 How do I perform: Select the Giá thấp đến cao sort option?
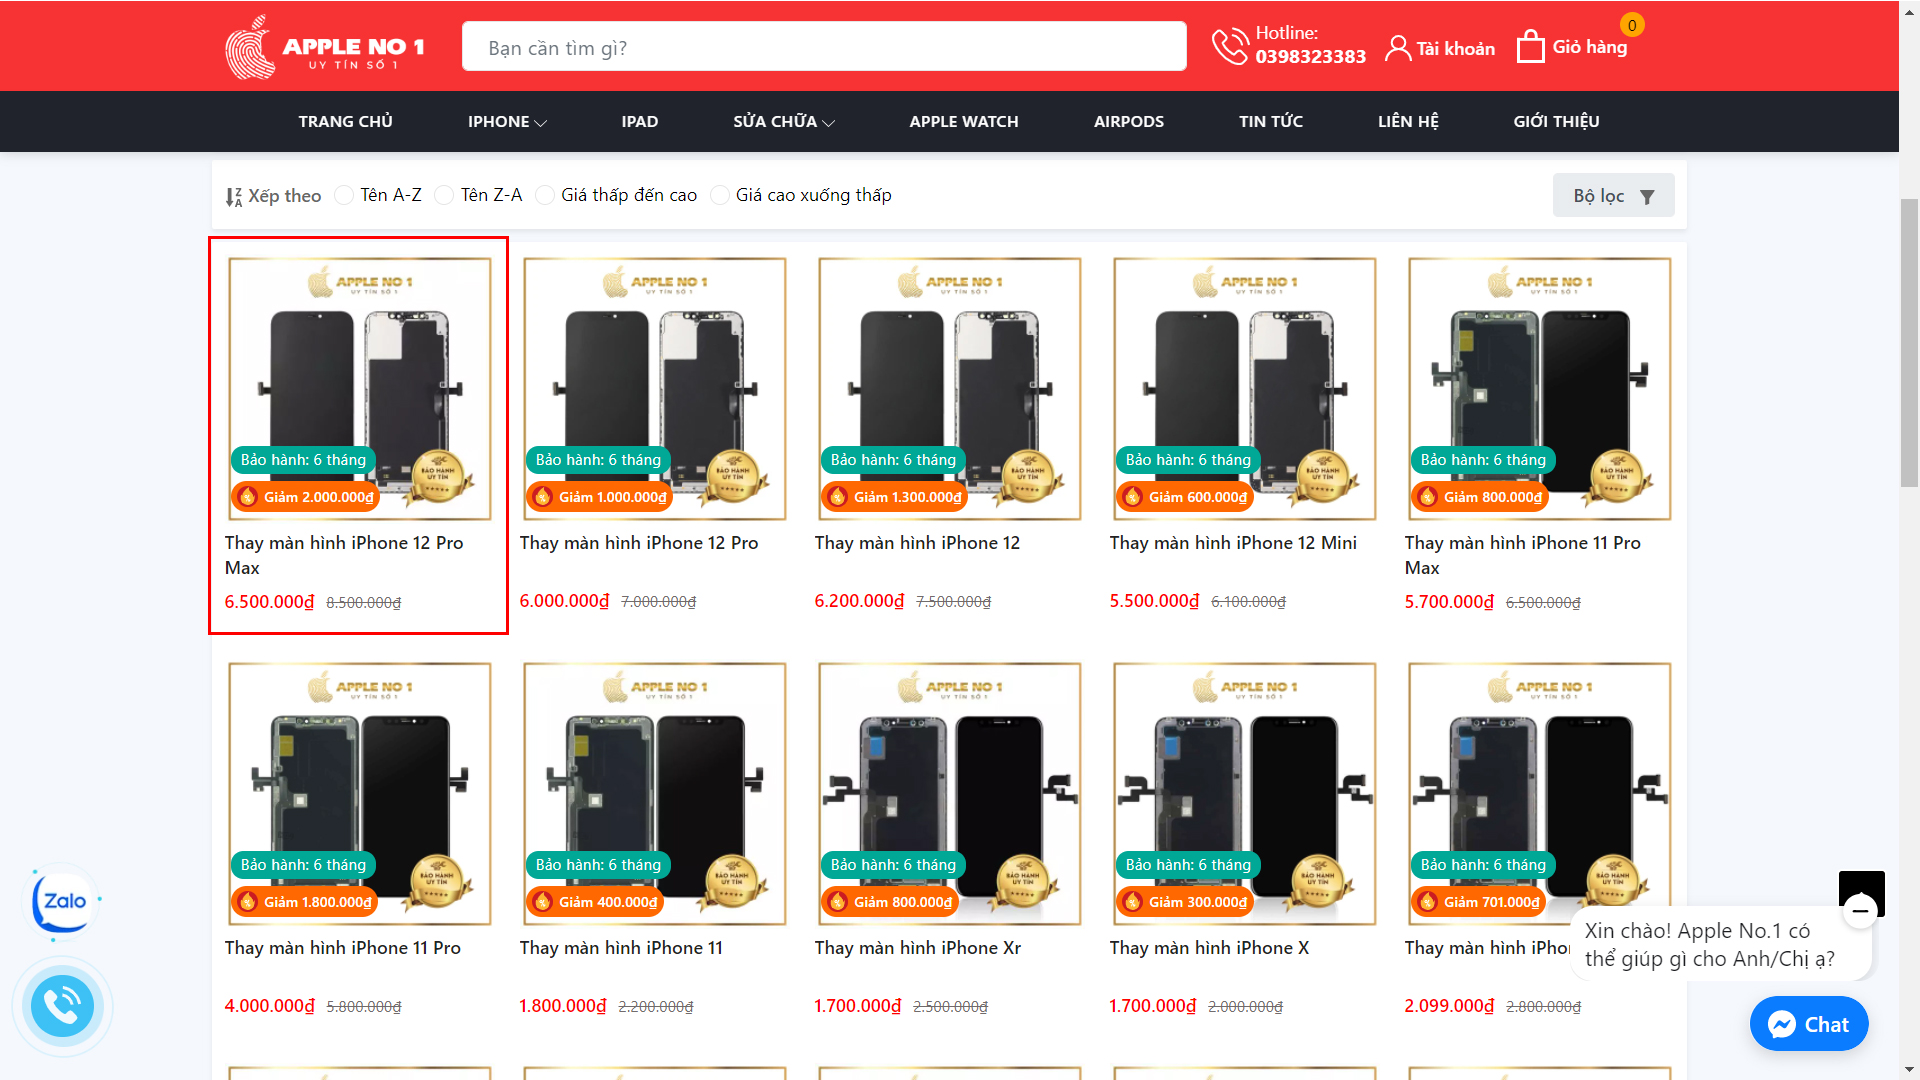click(545, 195)
